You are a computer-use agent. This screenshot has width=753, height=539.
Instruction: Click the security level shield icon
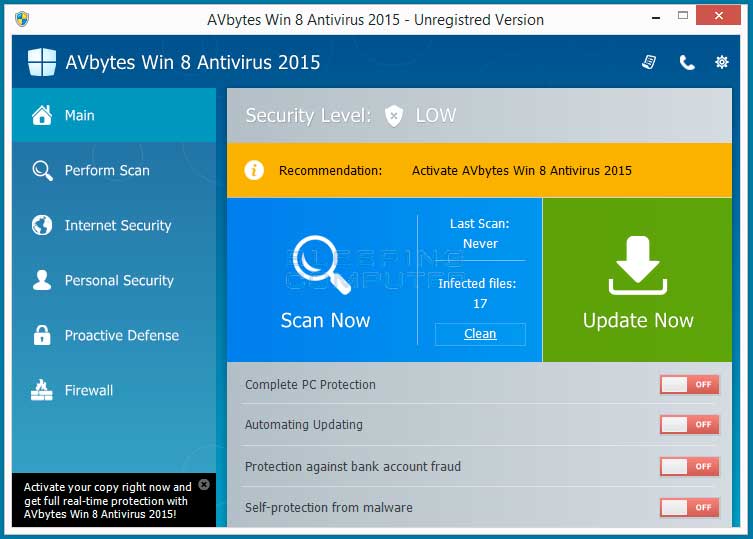pos(394,116)
